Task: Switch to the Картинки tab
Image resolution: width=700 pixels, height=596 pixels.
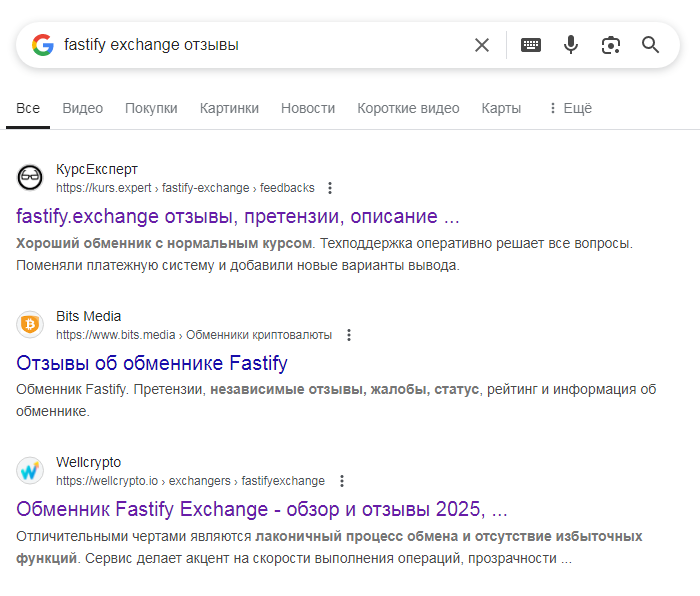Action: point(229,108)
